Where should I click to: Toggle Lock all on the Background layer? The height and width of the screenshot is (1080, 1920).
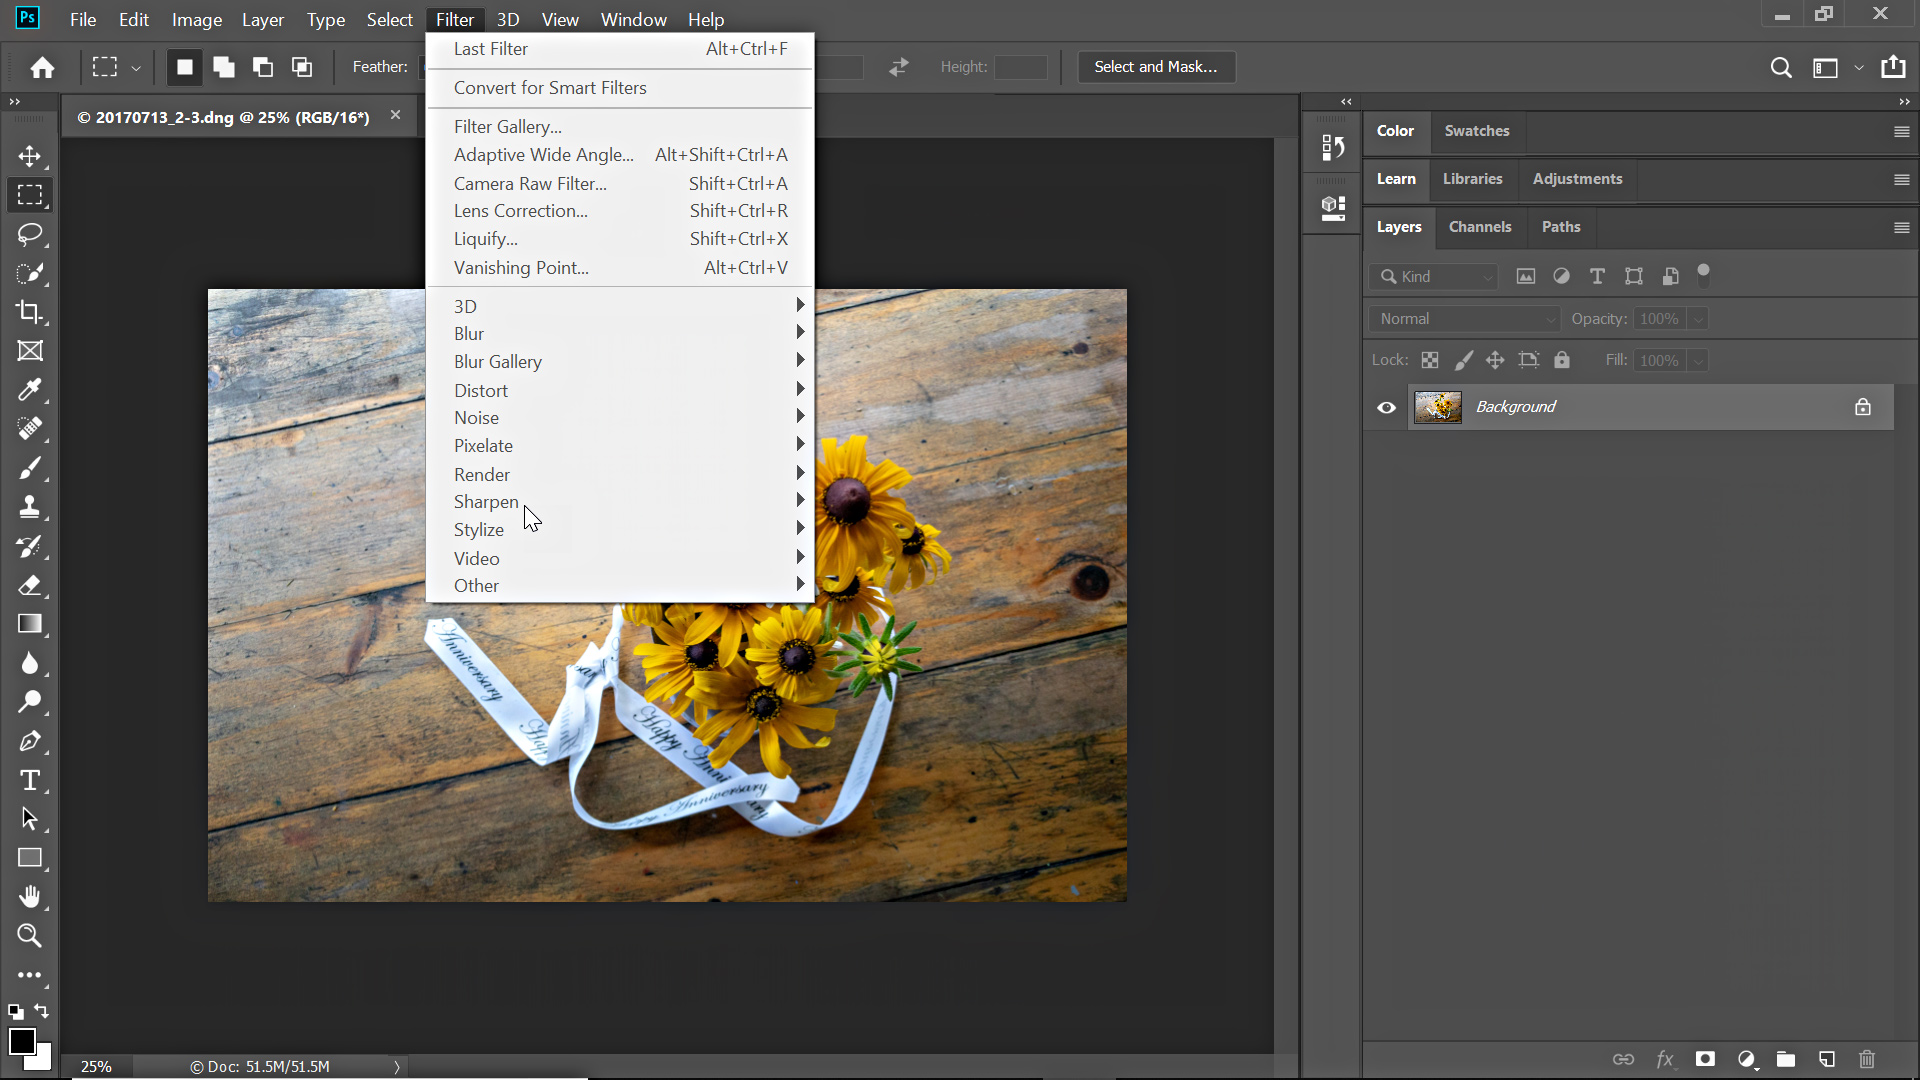point(1562,360)
